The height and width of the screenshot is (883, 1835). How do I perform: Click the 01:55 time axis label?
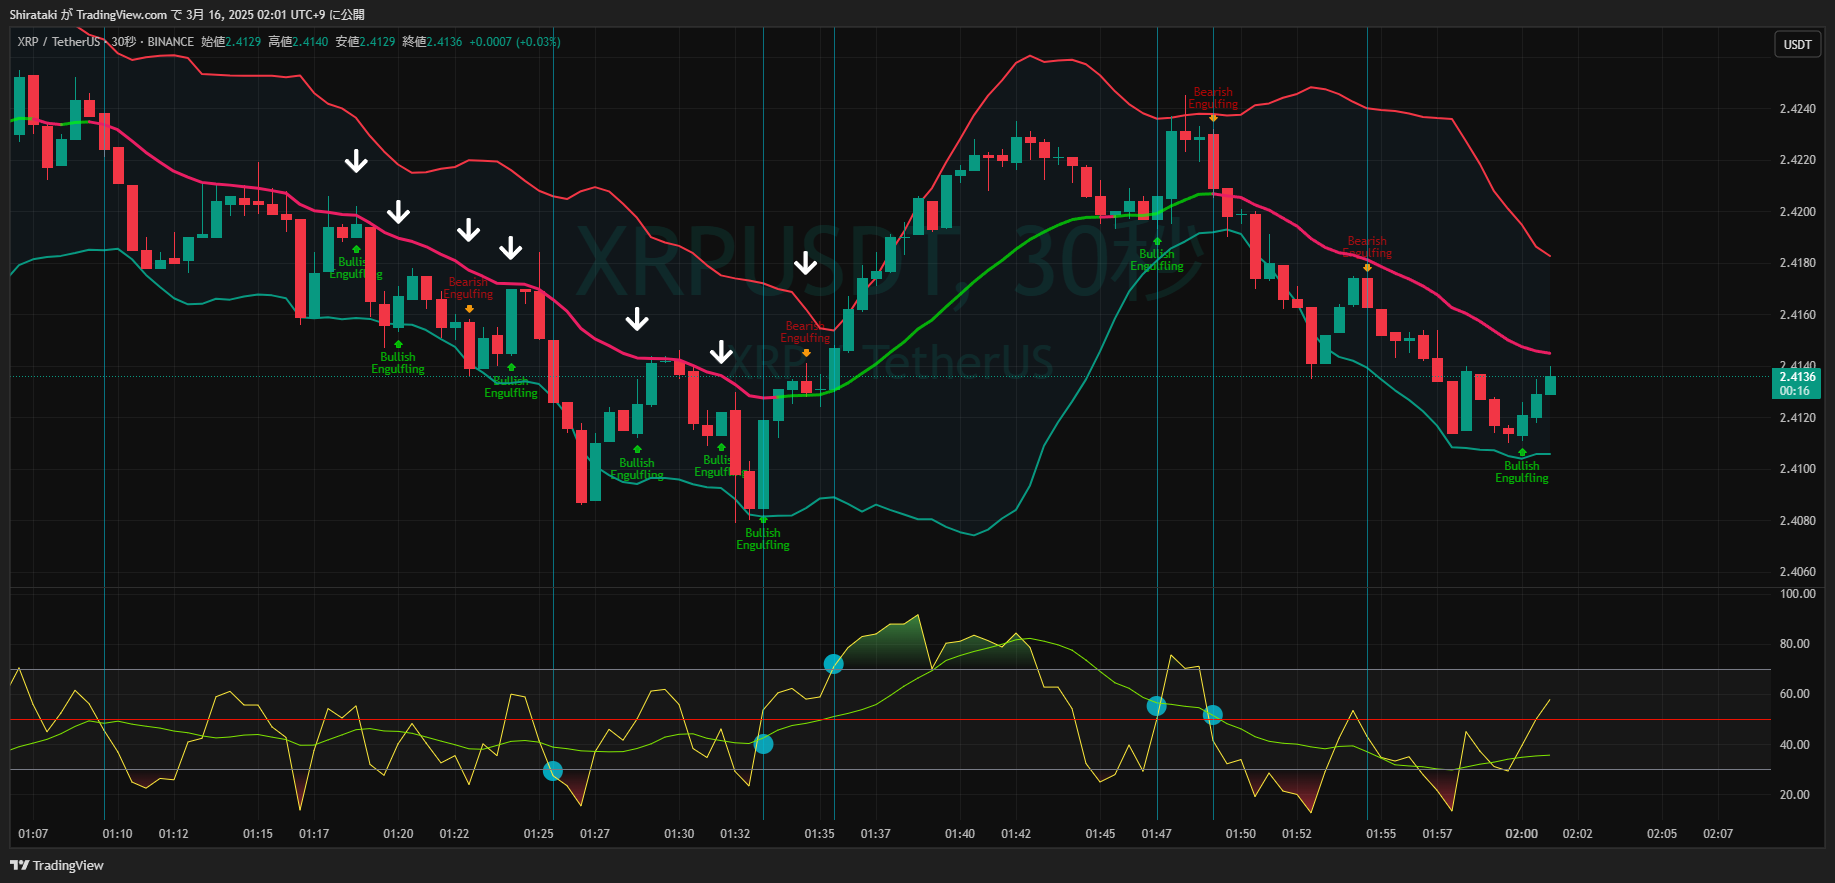[1381, 834]
